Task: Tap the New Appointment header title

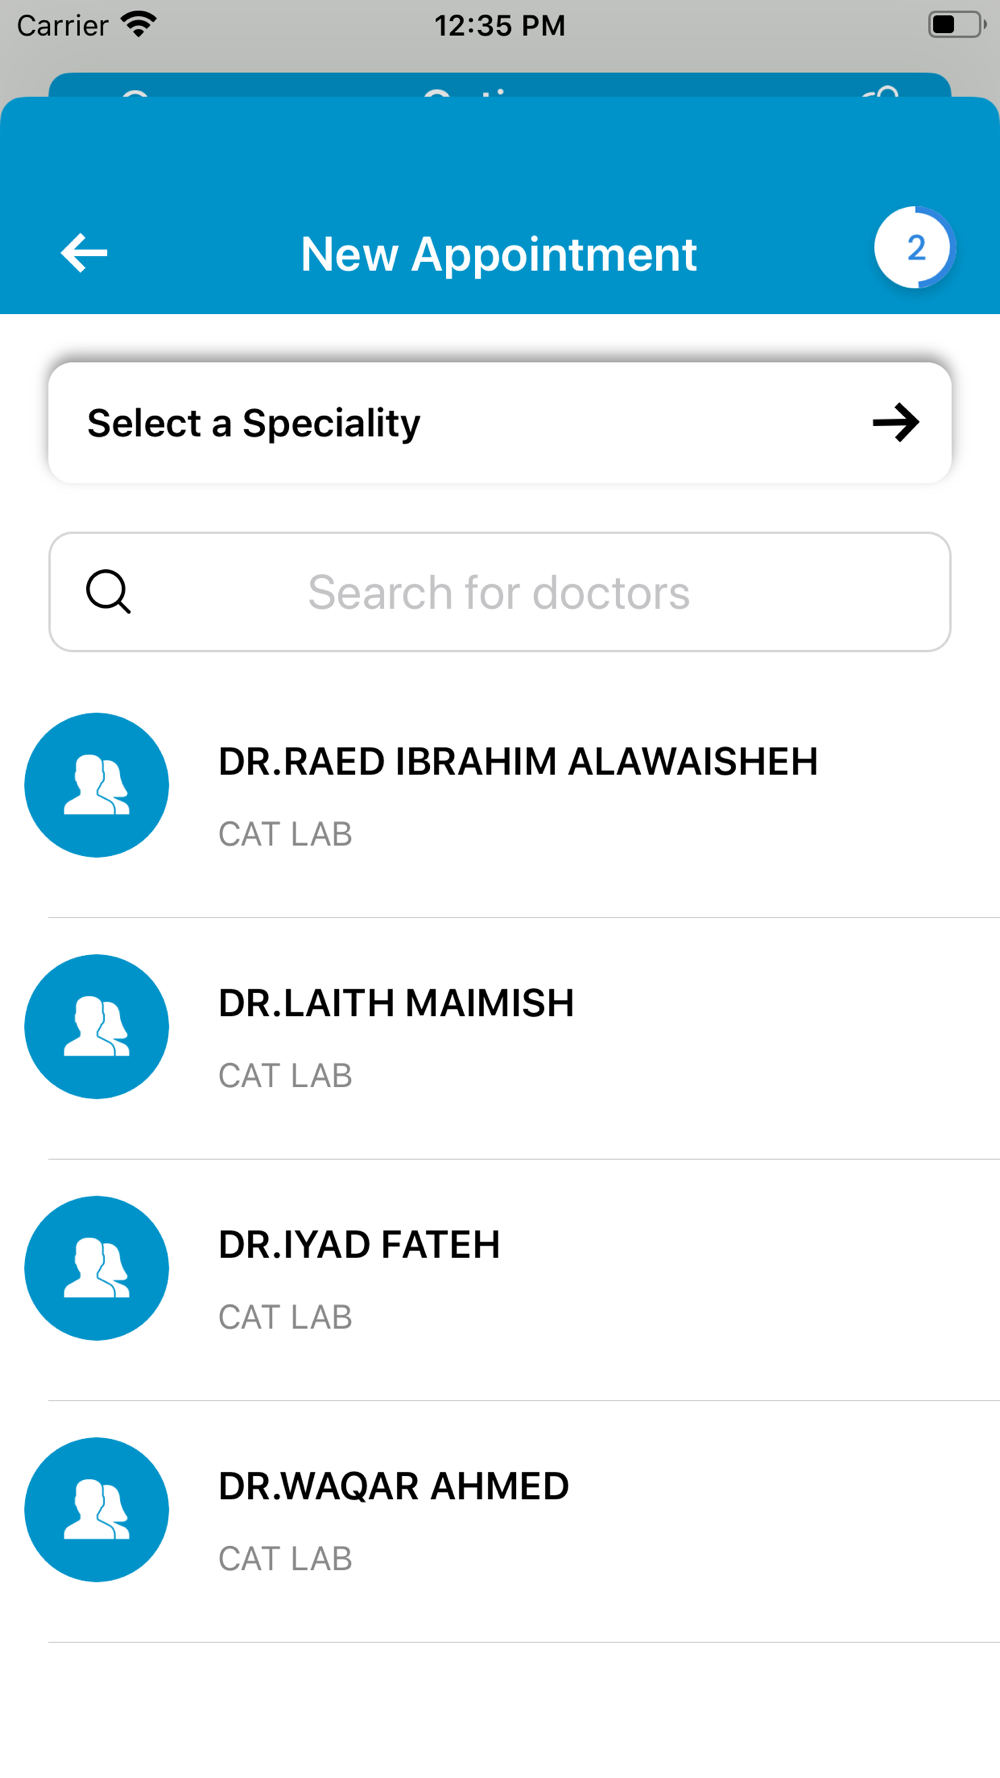Action: click(498, 254)
